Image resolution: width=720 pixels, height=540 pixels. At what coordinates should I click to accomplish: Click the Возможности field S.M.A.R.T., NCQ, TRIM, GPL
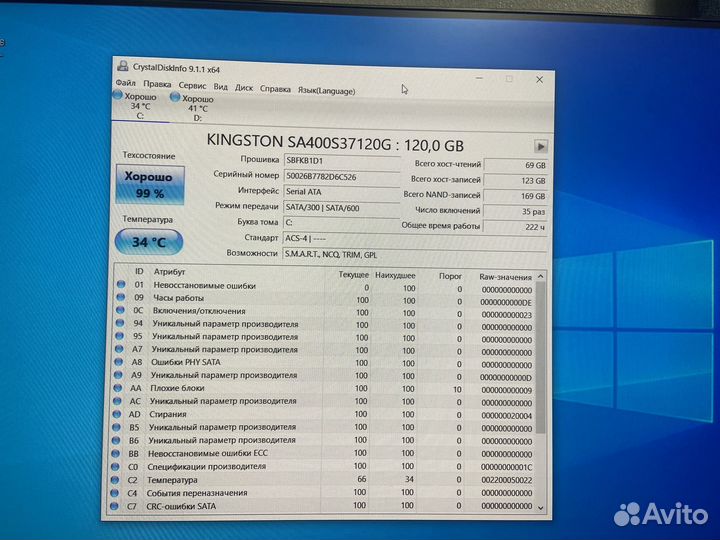click(414, 255)
